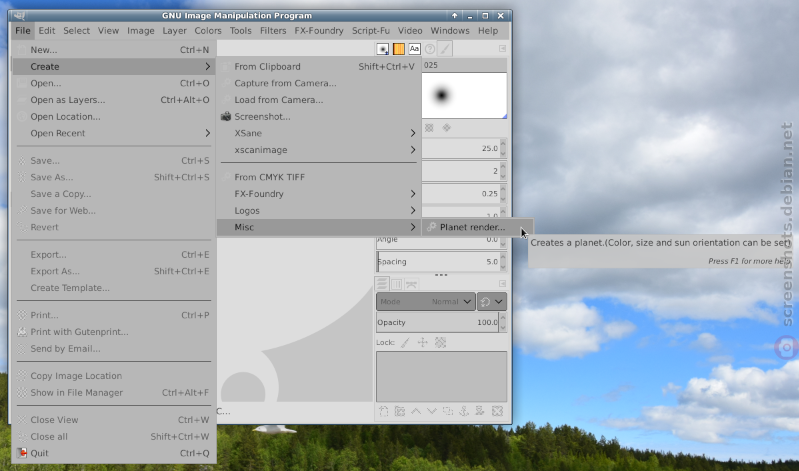Click the Spacing slider
The width and height of the screenshot is (799, 471).
tap(437, 261)
